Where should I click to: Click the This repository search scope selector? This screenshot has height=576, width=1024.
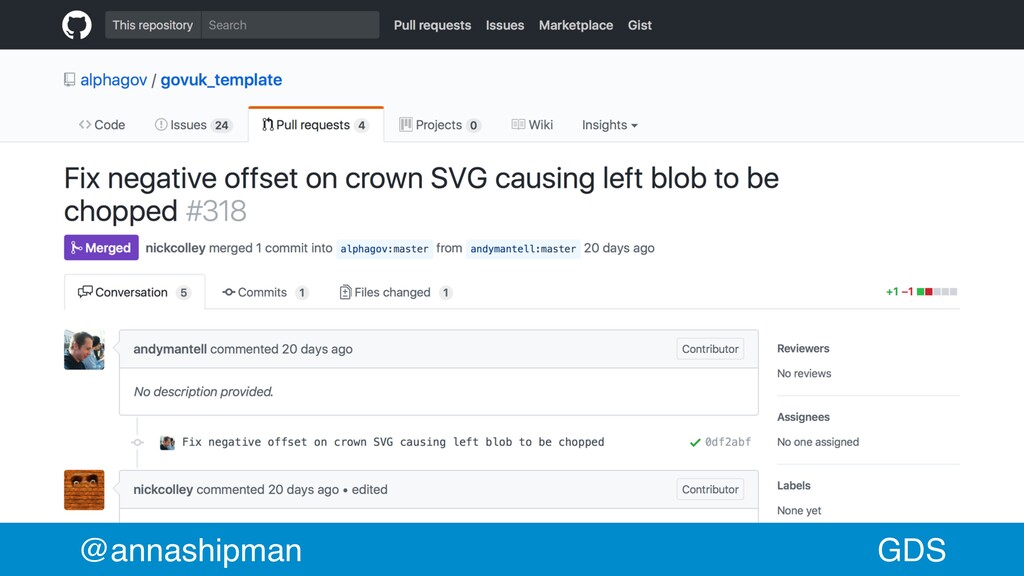click(x=153, y=25)
